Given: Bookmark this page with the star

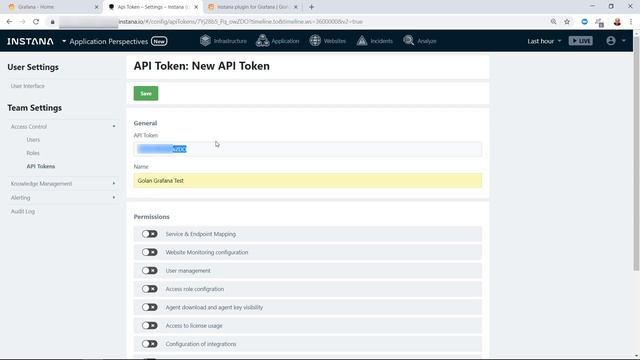Looking at the screenshot, I should [567, 22].
